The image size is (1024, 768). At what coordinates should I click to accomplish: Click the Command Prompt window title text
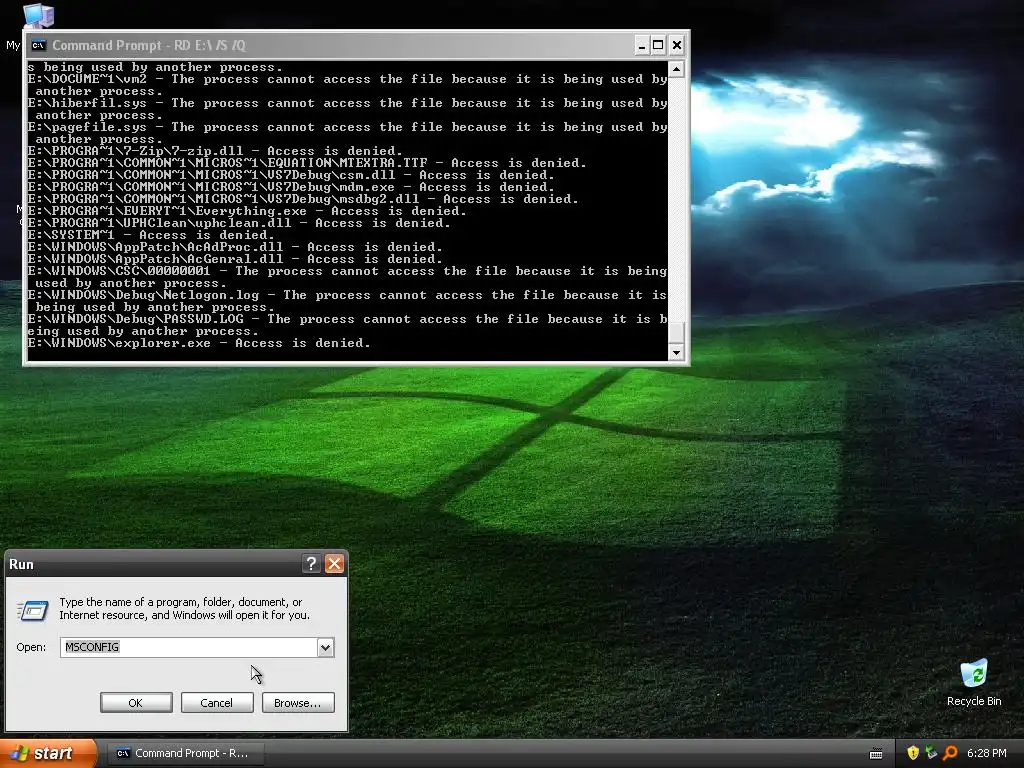[x=149, y=45]
